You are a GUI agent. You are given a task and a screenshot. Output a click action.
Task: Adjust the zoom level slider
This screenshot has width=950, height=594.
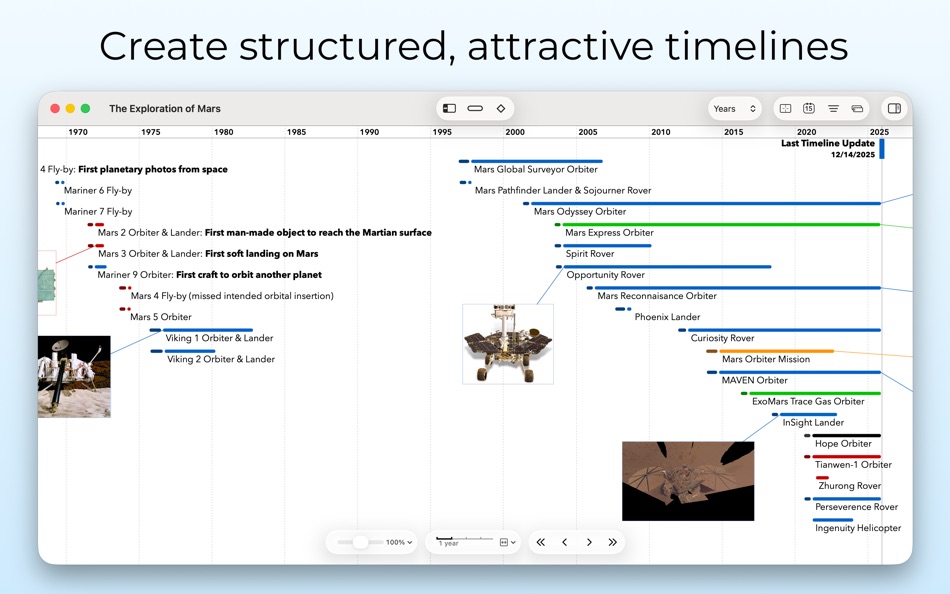(360, 542)
